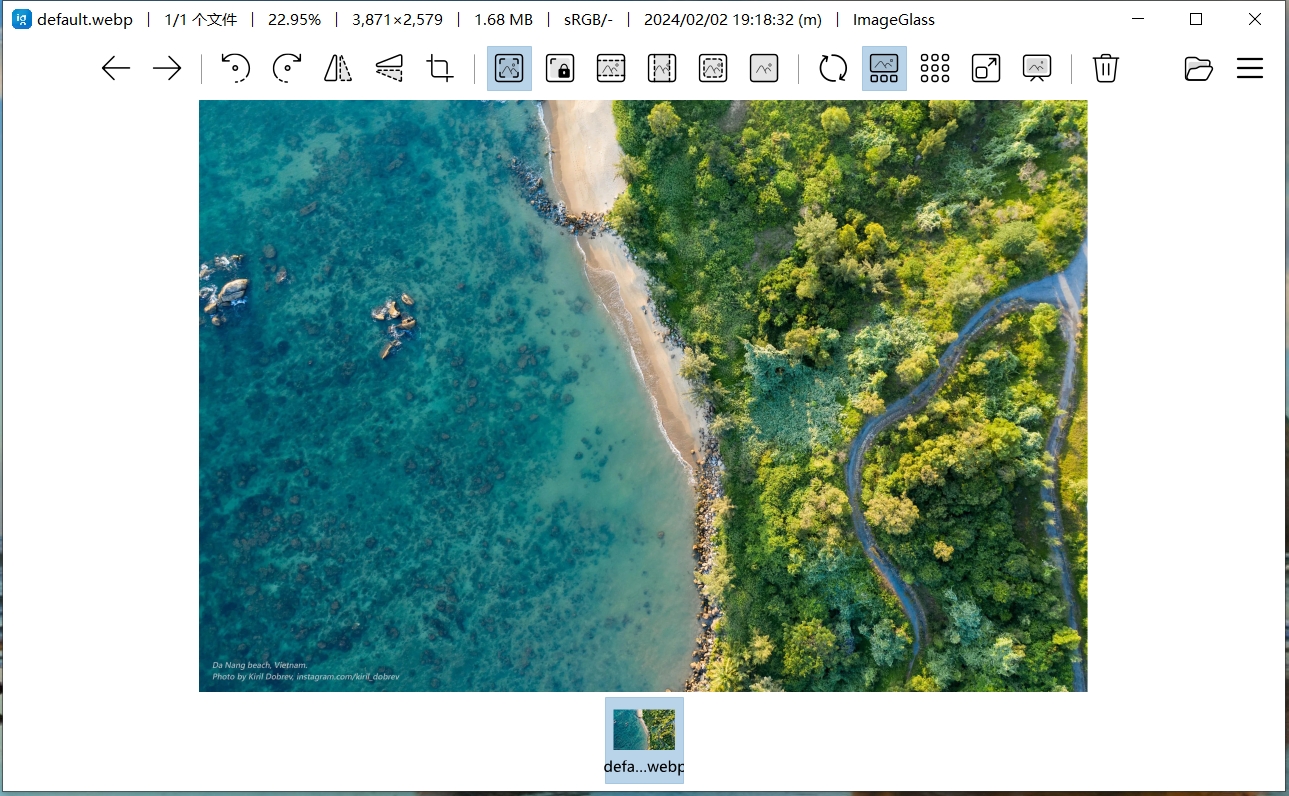Enable Scale to Fit zoom mode
The width and height of the screenshot is (1289, 796).
tap(713, 68)
